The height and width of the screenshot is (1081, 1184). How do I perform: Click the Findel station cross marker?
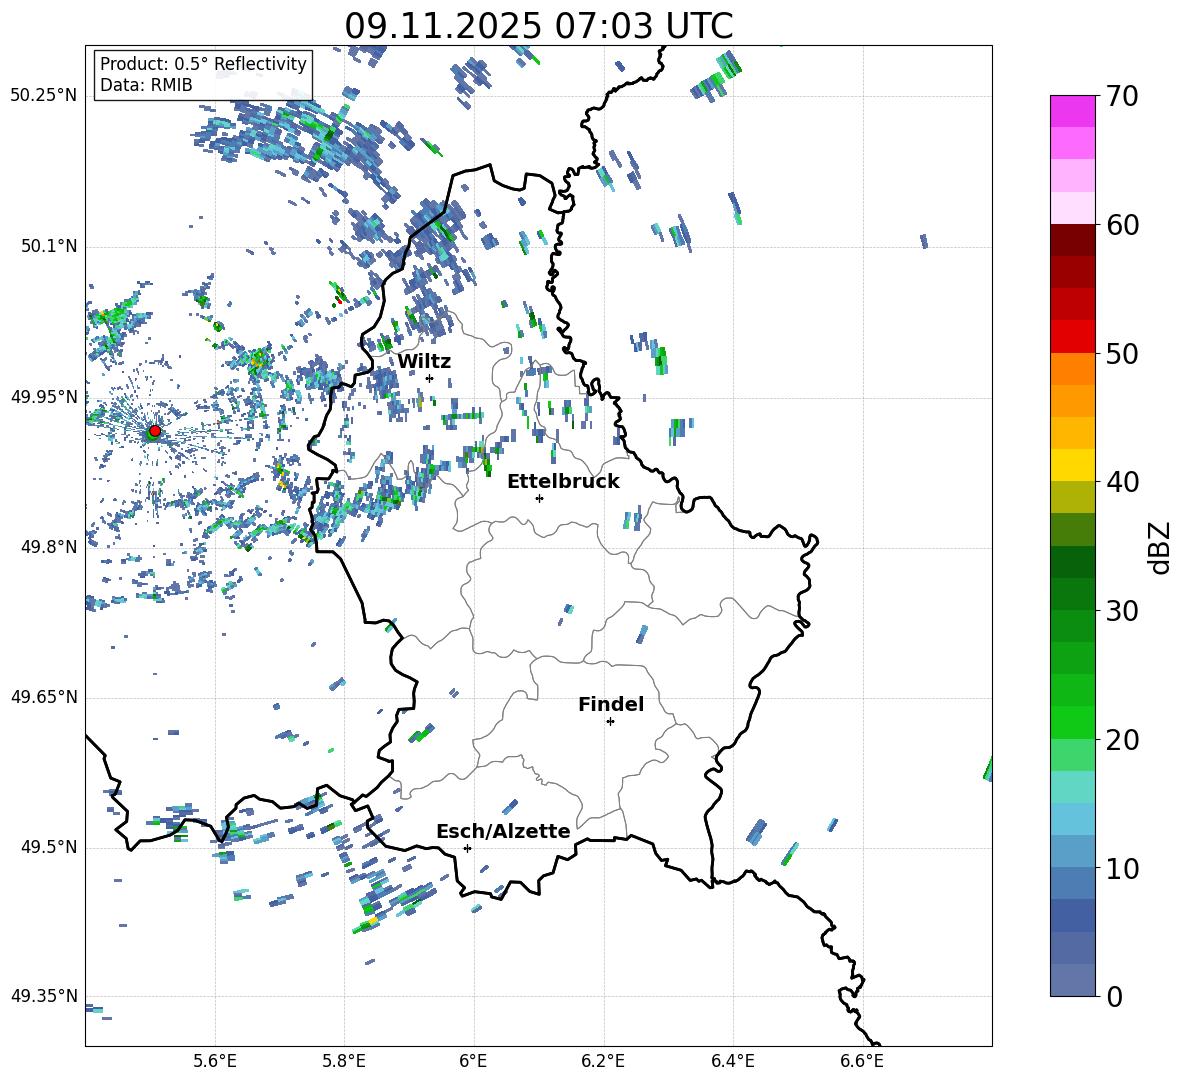coord(610,722)
